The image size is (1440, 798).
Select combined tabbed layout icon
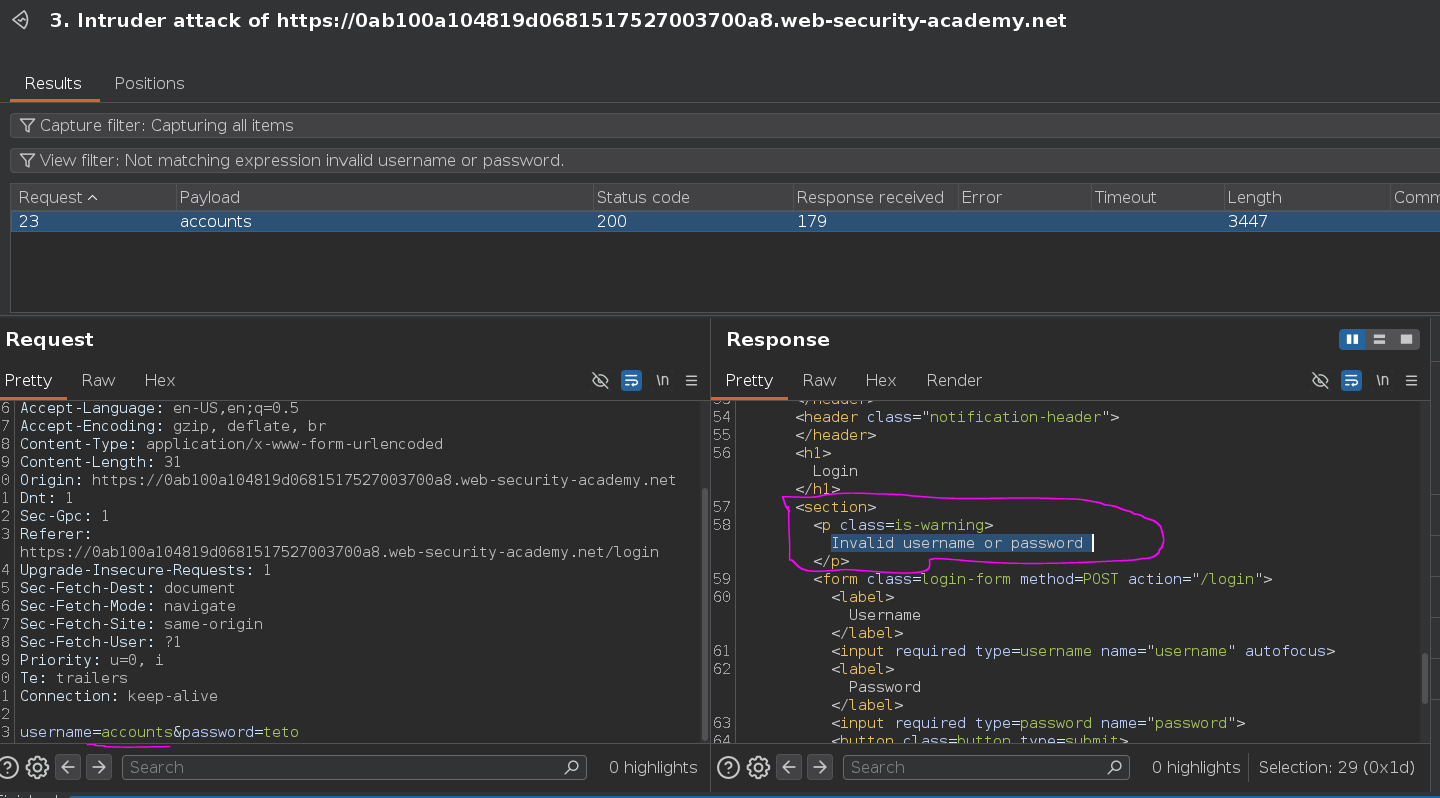click(1407, 339)
